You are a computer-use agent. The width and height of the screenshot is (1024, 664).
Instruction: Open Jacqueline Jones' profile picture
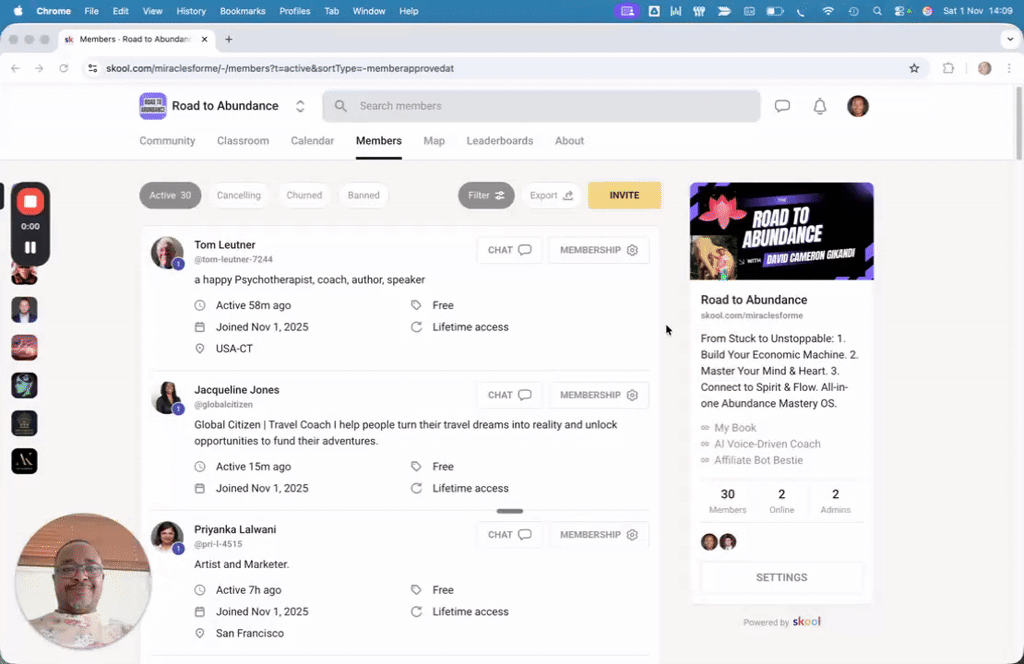point(167,398)
